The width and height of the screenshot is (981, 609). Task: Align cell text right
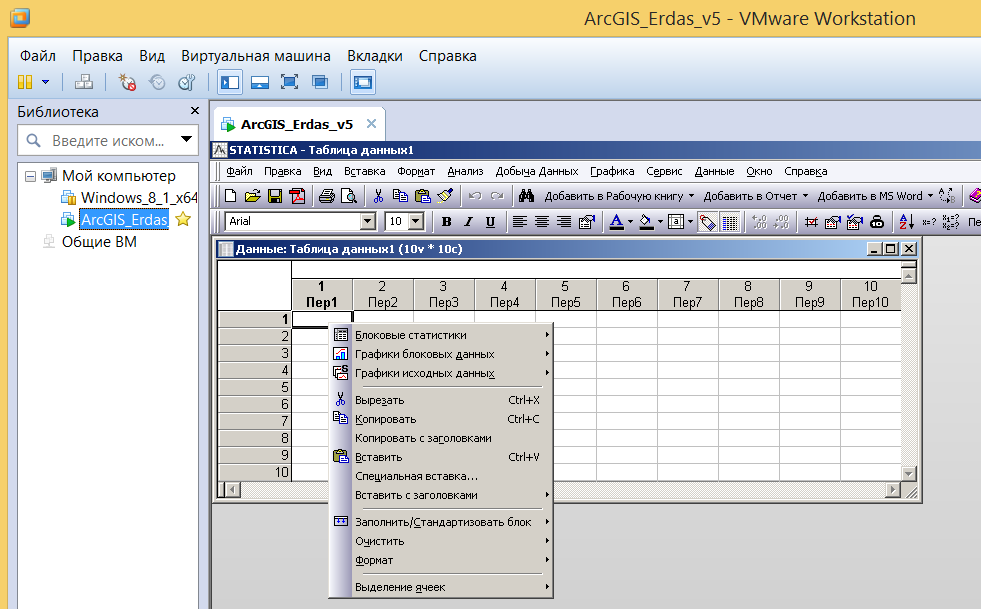[564, 222]
